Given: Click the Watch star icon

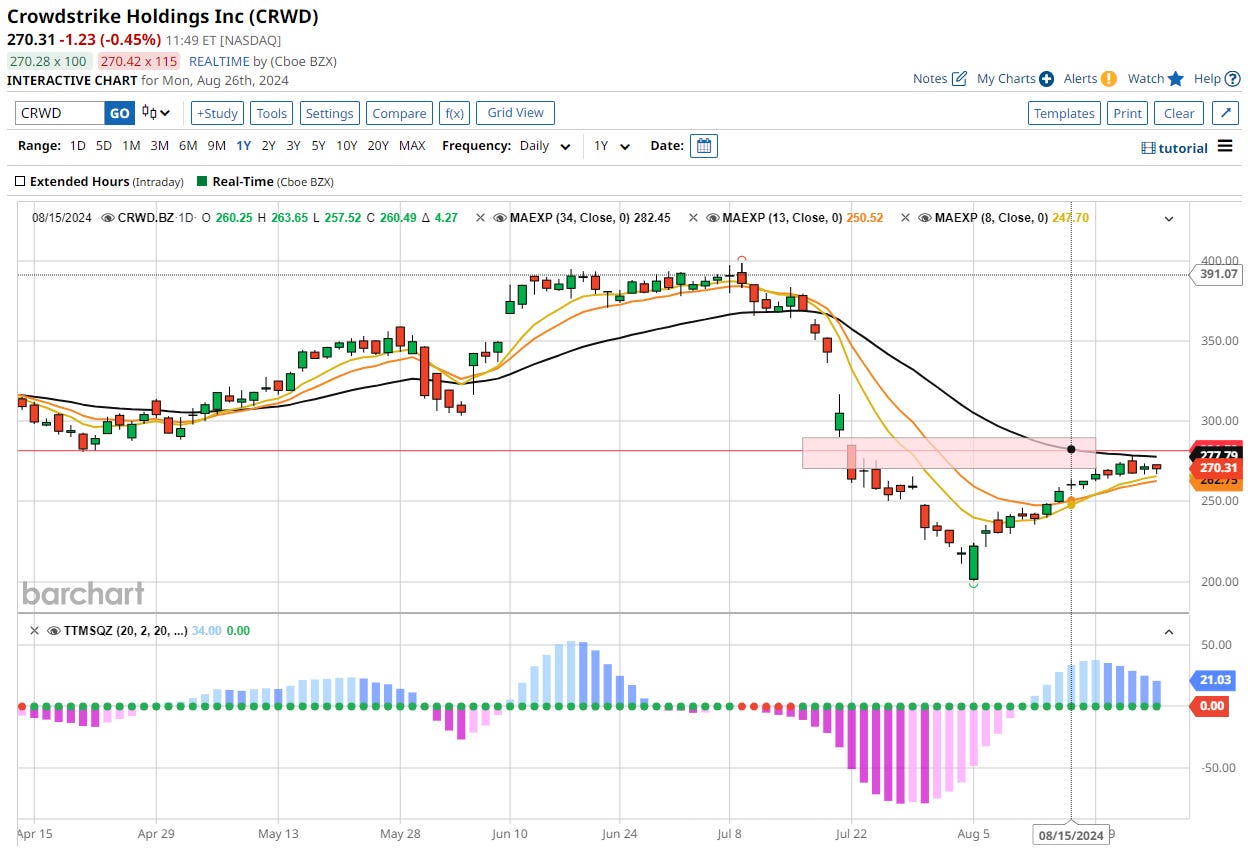Looking at the screenshot, I should coord(1176,79).
